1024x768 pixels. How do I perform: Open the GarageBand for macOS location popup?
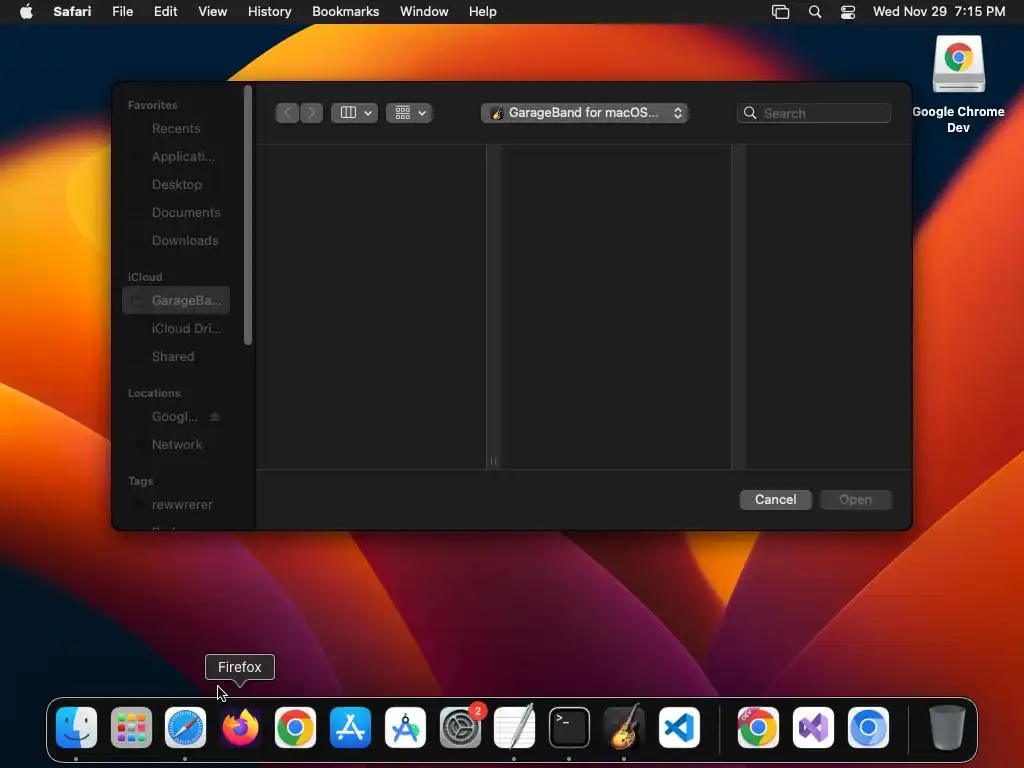point(585,113)
